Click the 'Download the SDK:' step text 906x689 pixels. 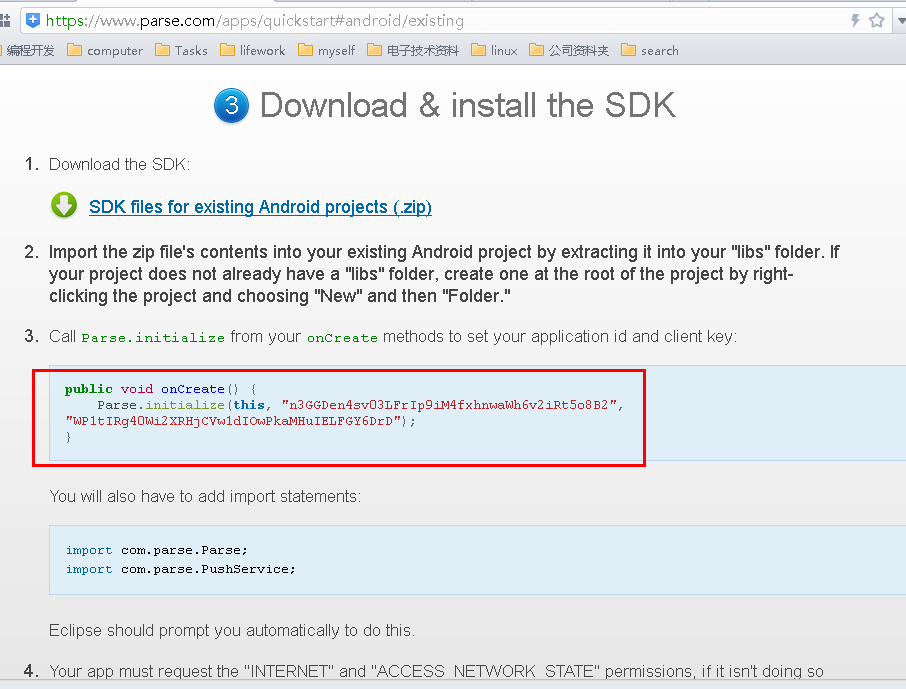(x=120, y=165)
